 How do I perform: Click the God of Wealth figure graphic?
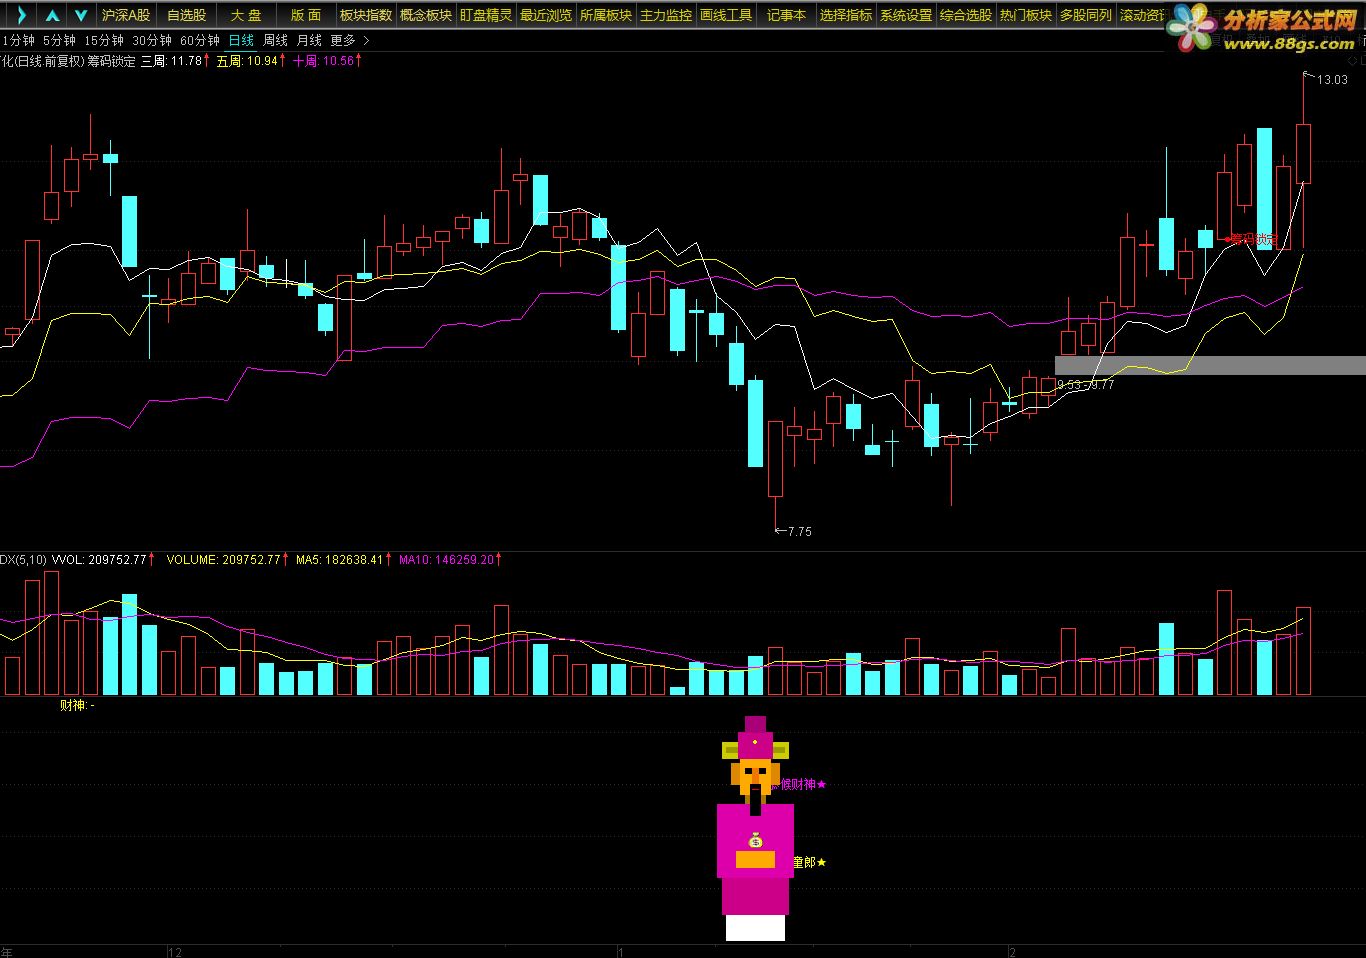(x=755, y=828)
